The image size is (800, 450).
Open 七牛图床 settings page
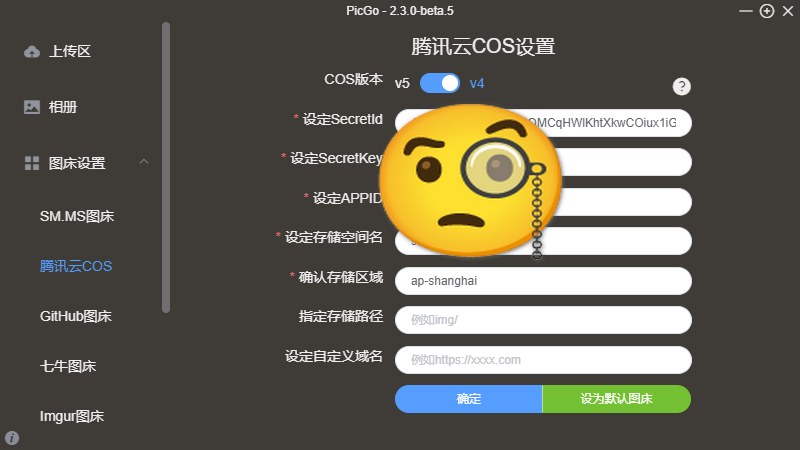click(68, 366)
